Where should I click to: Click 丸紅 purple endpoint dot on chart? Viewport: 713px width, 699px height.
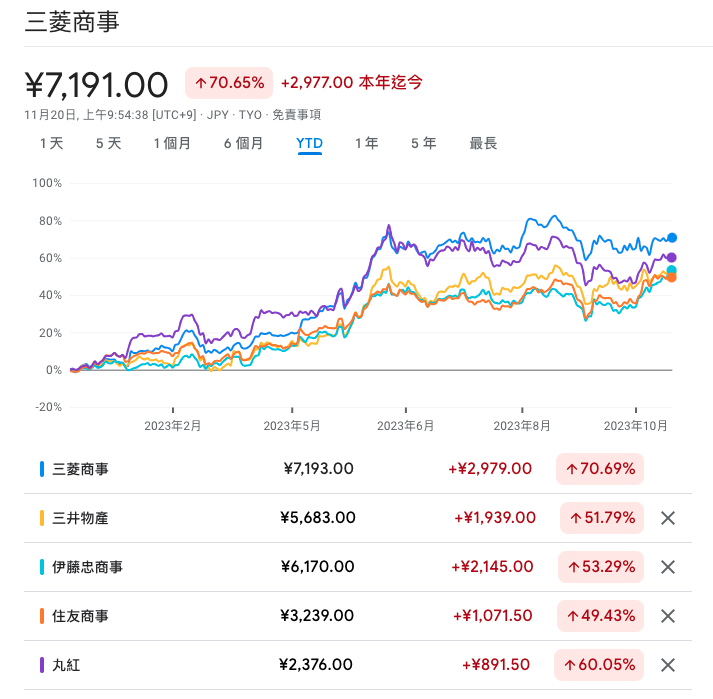(x=672, y=258)
